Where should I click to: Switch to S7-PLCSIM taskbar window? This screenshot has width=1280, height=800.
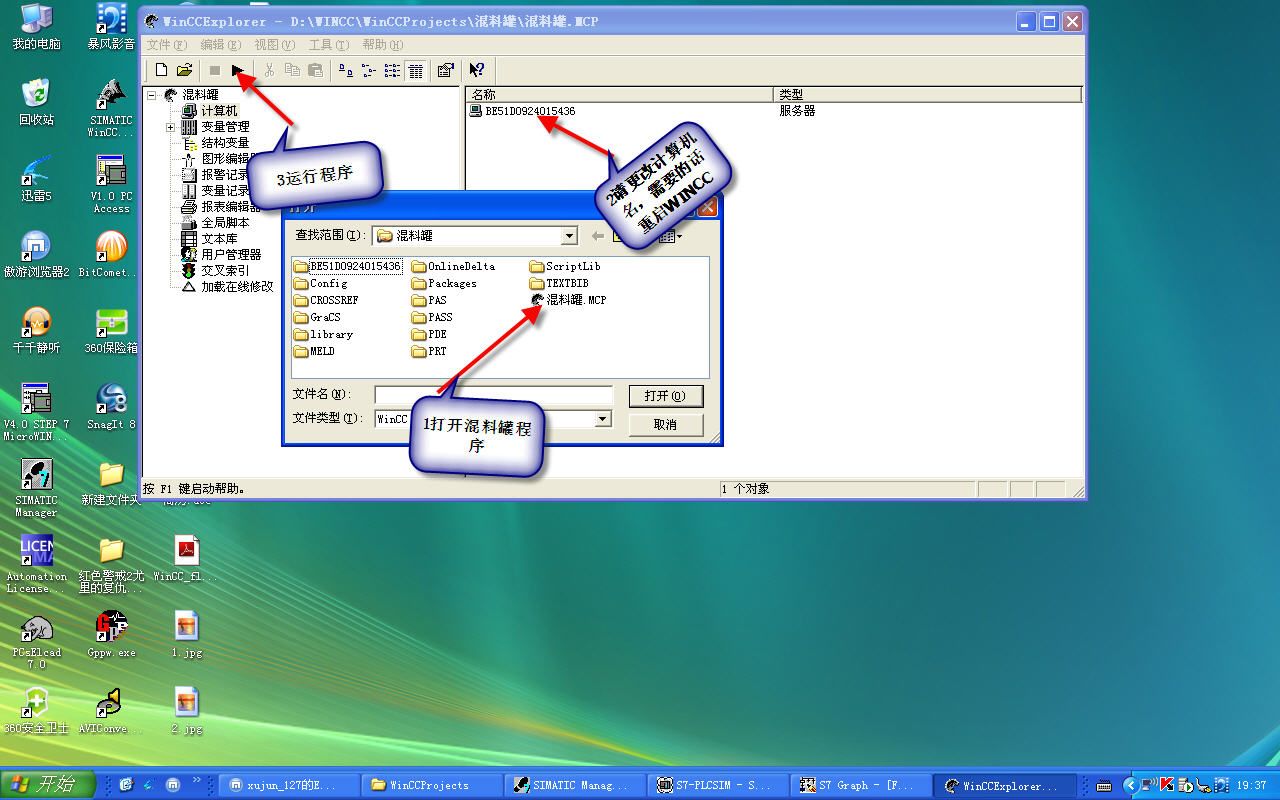click(x=716, y=785)
